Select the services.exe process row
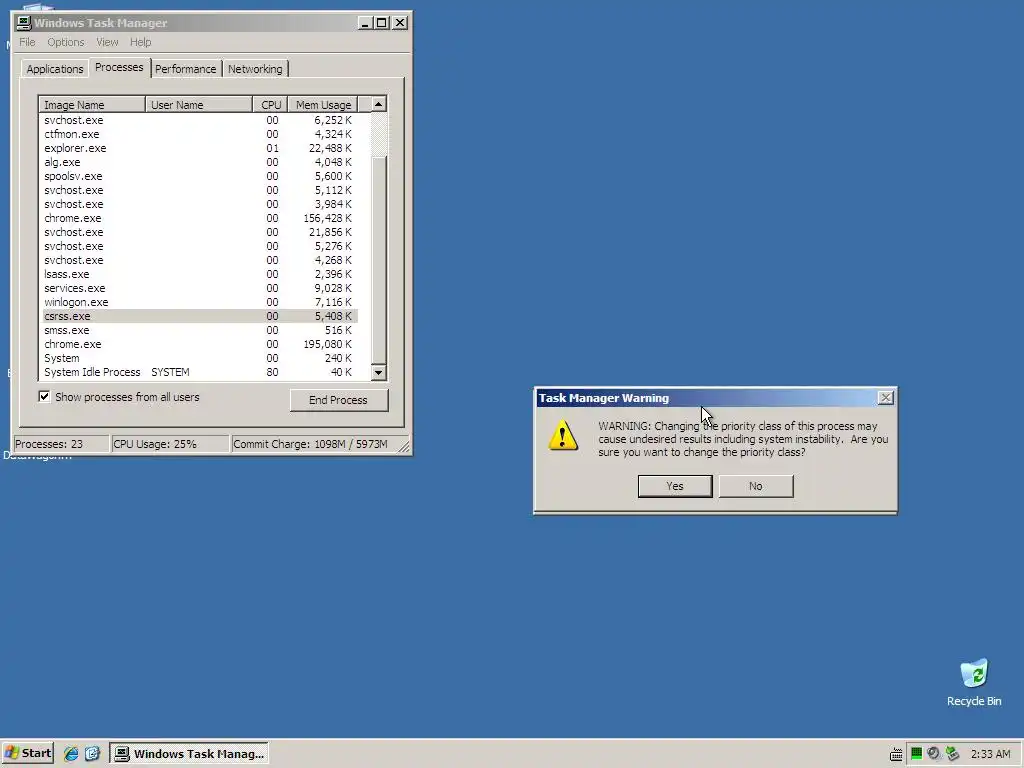 (199, 288)
